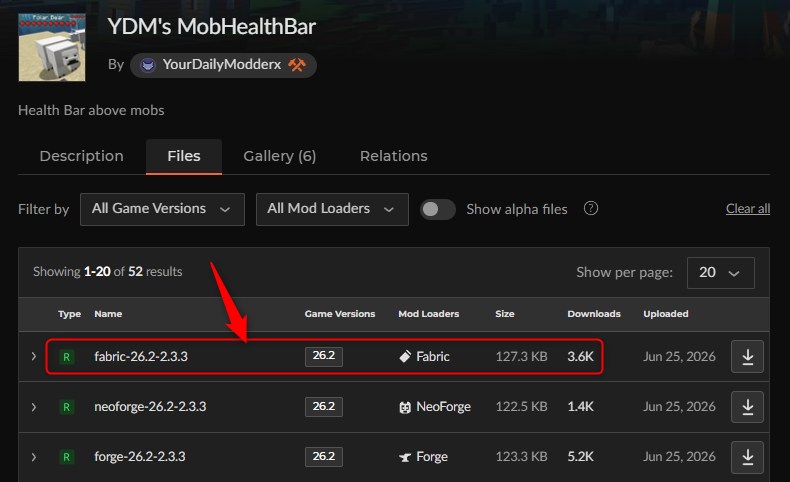Expand the forge-26.2-2.3.3 row chevron
This screenshot has width=790, height=482.
coord(34,457)
